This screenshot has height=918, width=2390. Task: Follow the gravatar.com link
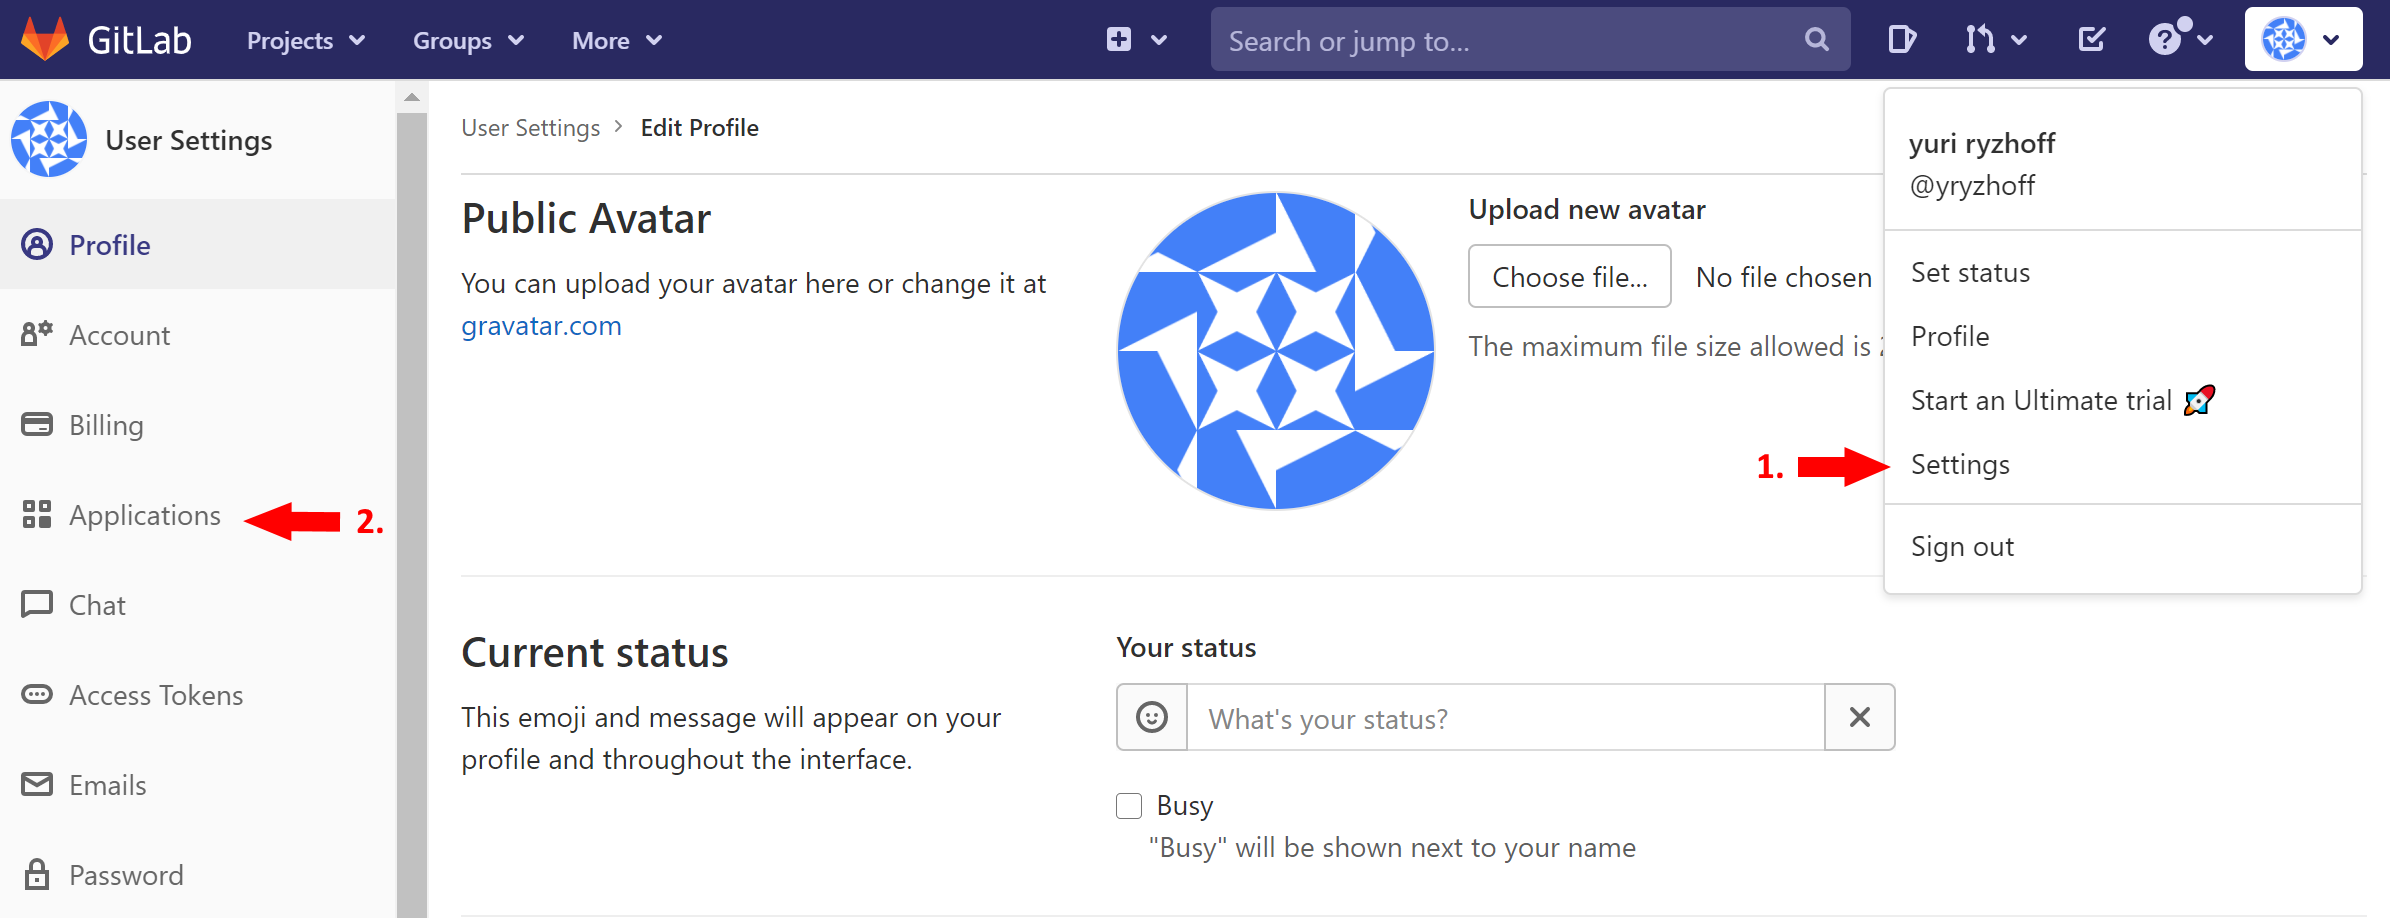[541, 326]
